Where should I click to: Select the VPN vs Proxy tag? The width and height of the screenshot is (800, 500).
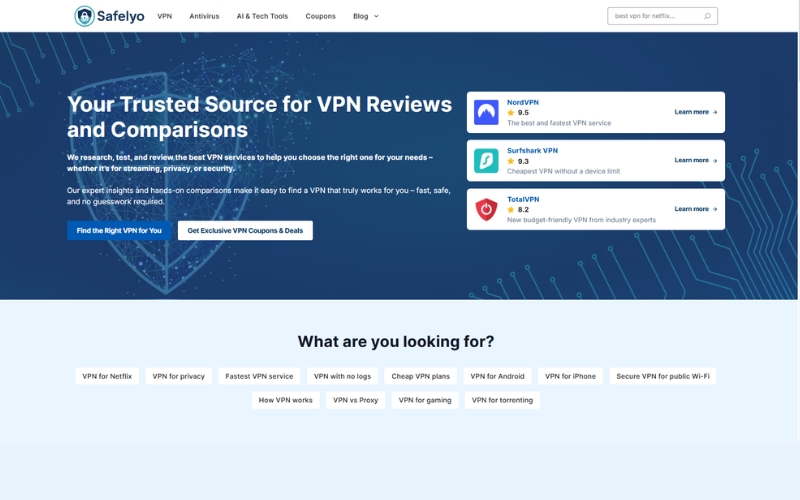356,400
